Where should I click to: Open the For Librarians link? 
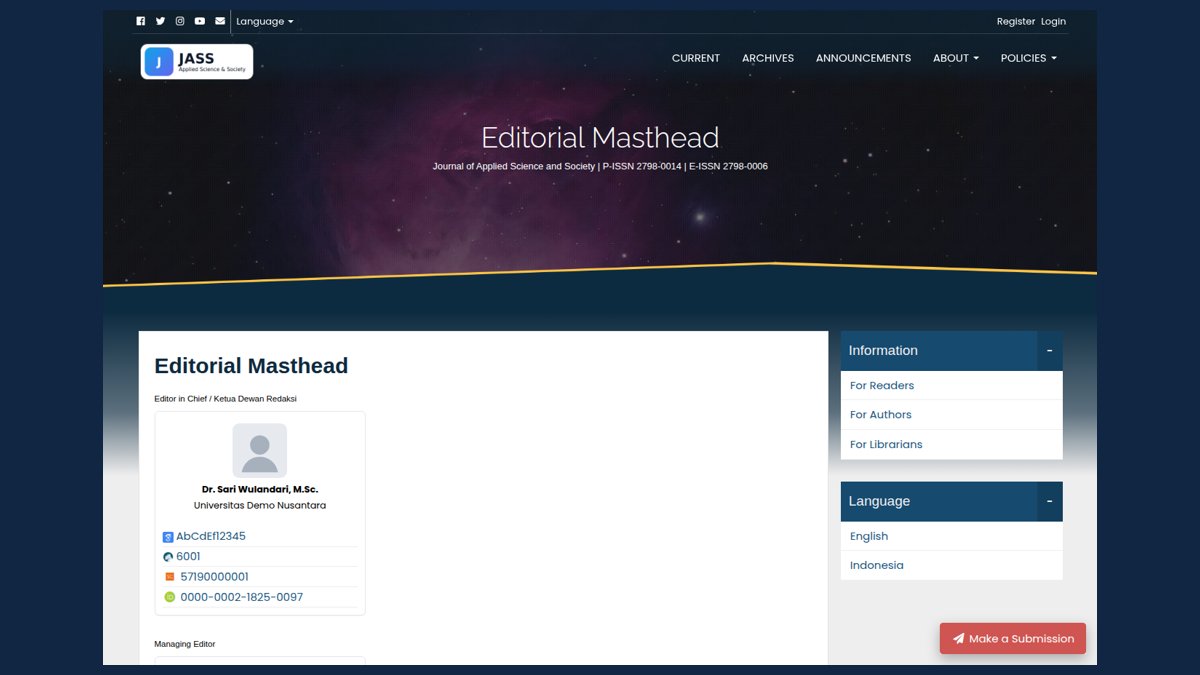tap(886, 444)
